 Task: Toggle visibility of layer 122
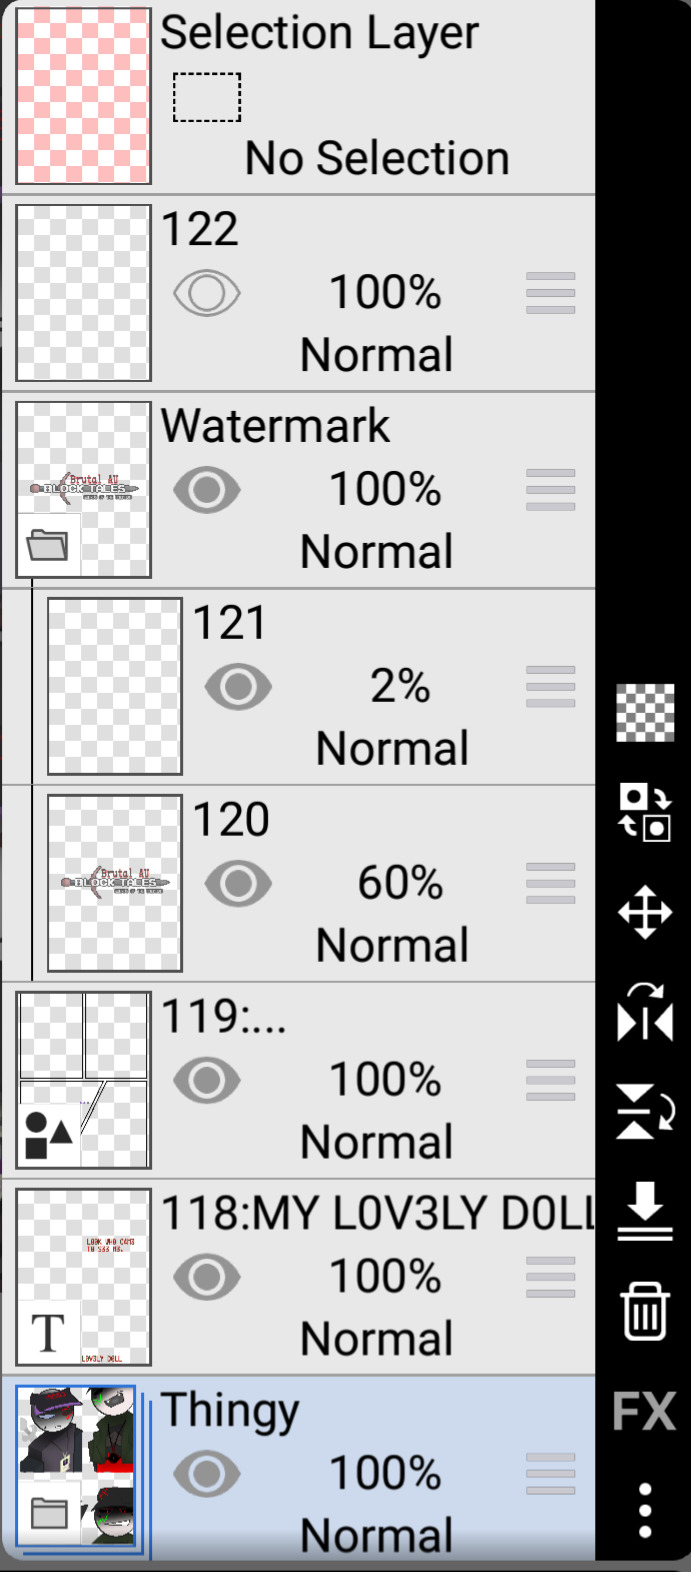(x=207, y=294)
